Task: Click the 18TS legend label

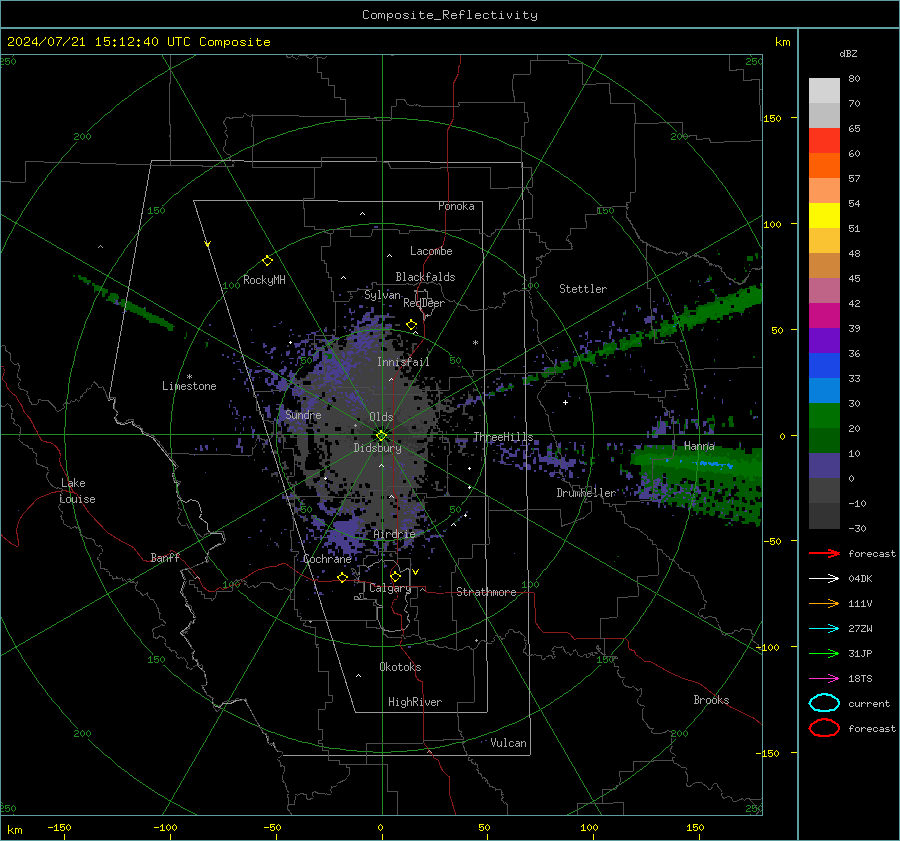Action: point(860,678)
